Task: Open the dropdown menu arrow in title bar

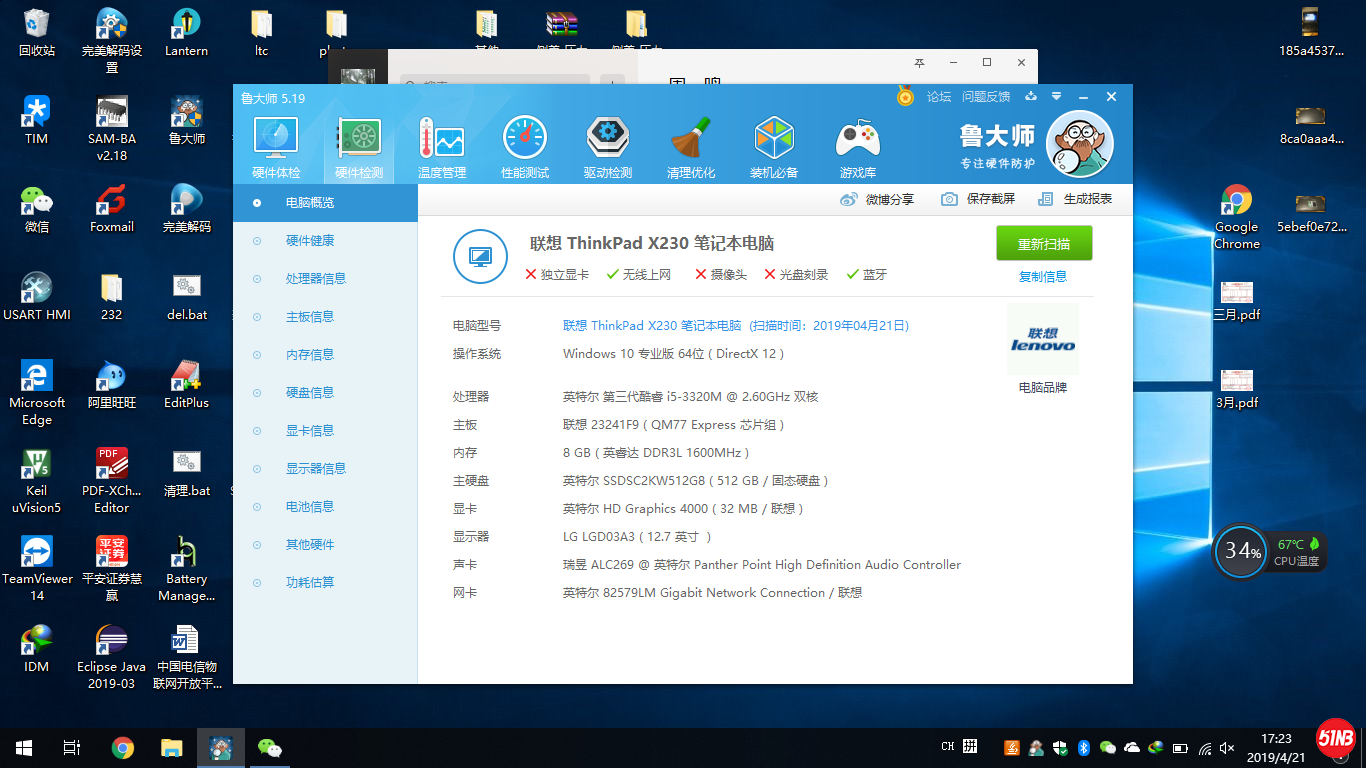Action: tap(1056, 97)
